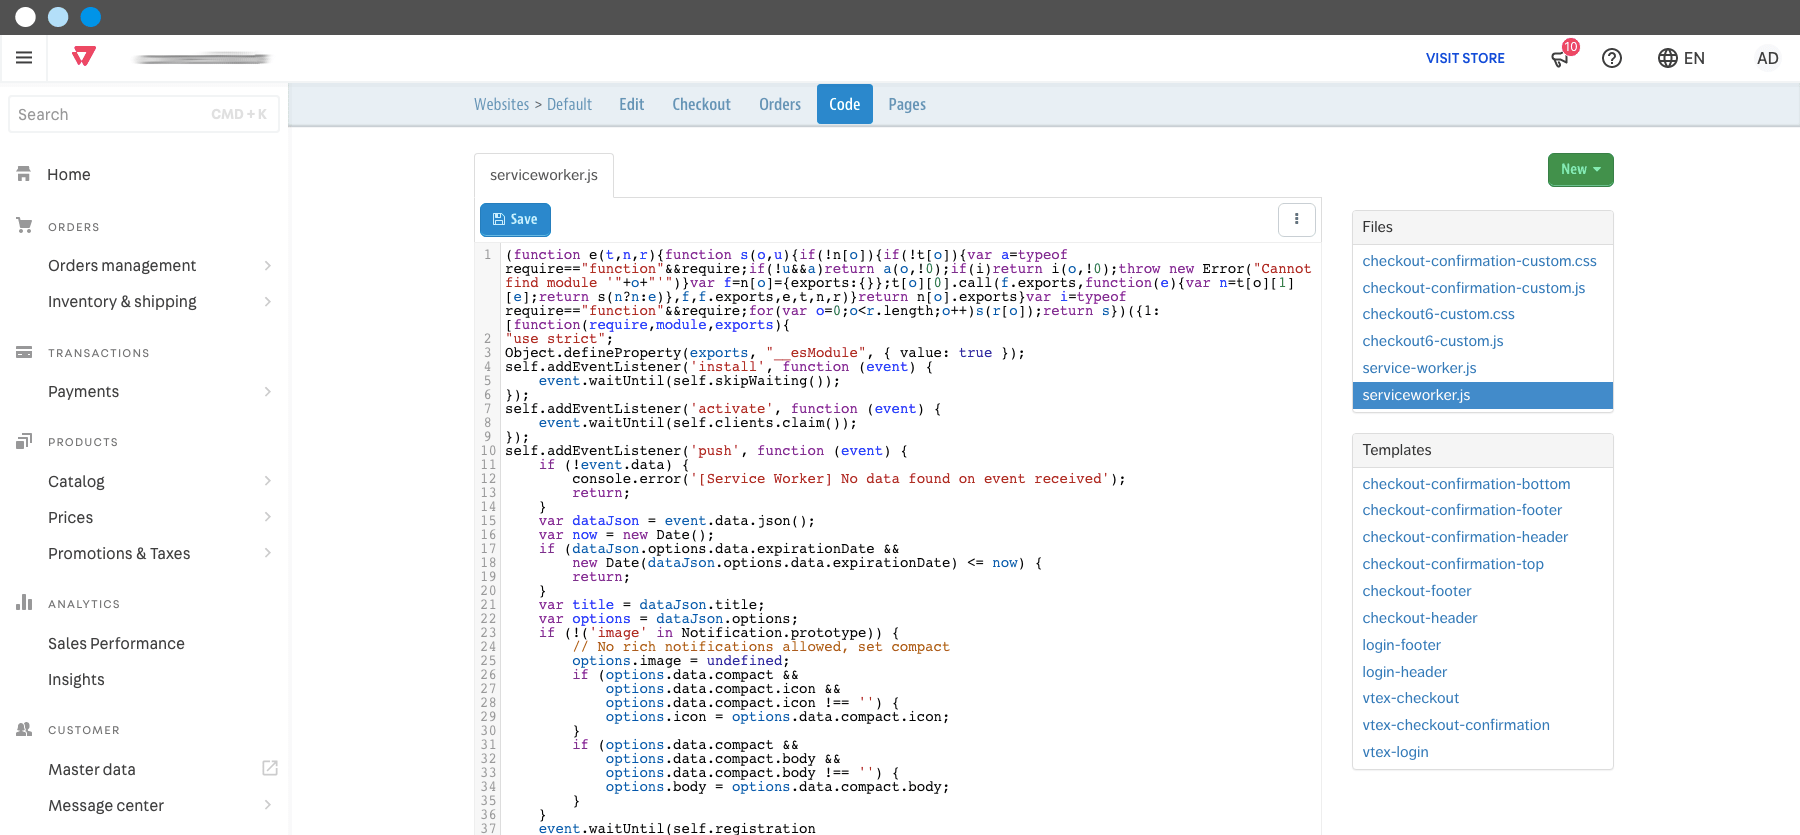Viewport: 1800px width, 835px height.
Task: Switch to the Pages tab
Action: [907, 104]
